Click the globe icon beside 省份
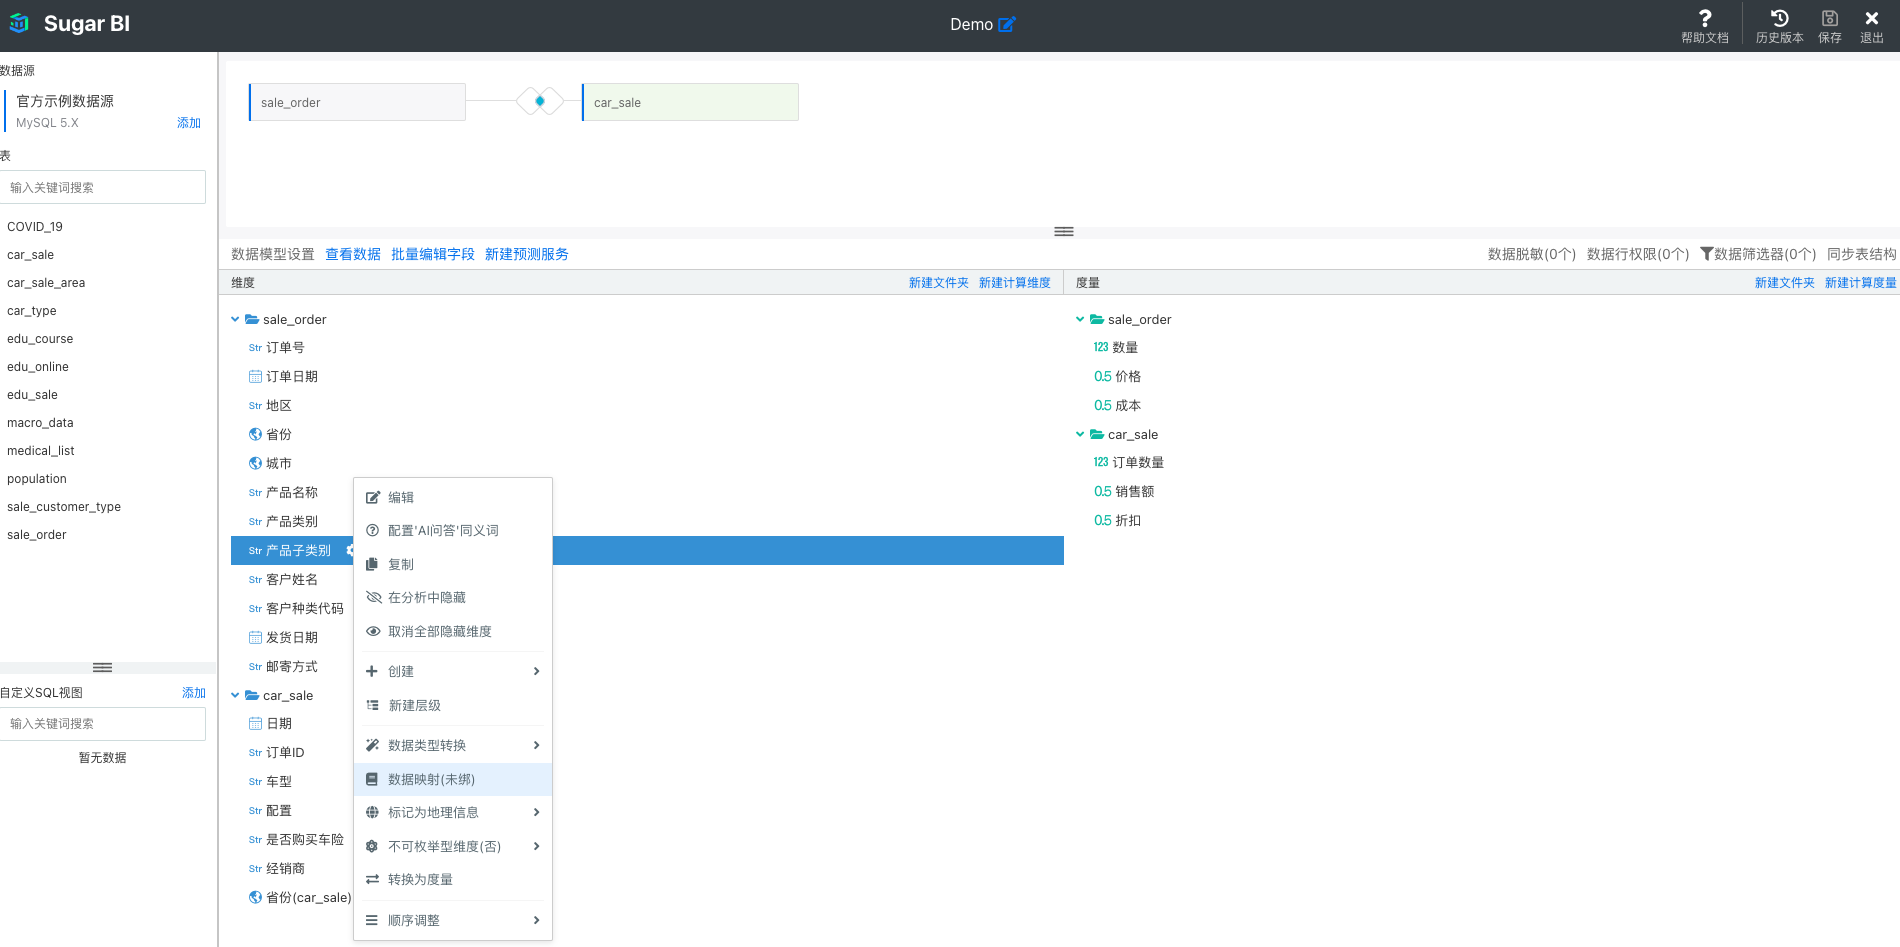 (x=255, y=434)
